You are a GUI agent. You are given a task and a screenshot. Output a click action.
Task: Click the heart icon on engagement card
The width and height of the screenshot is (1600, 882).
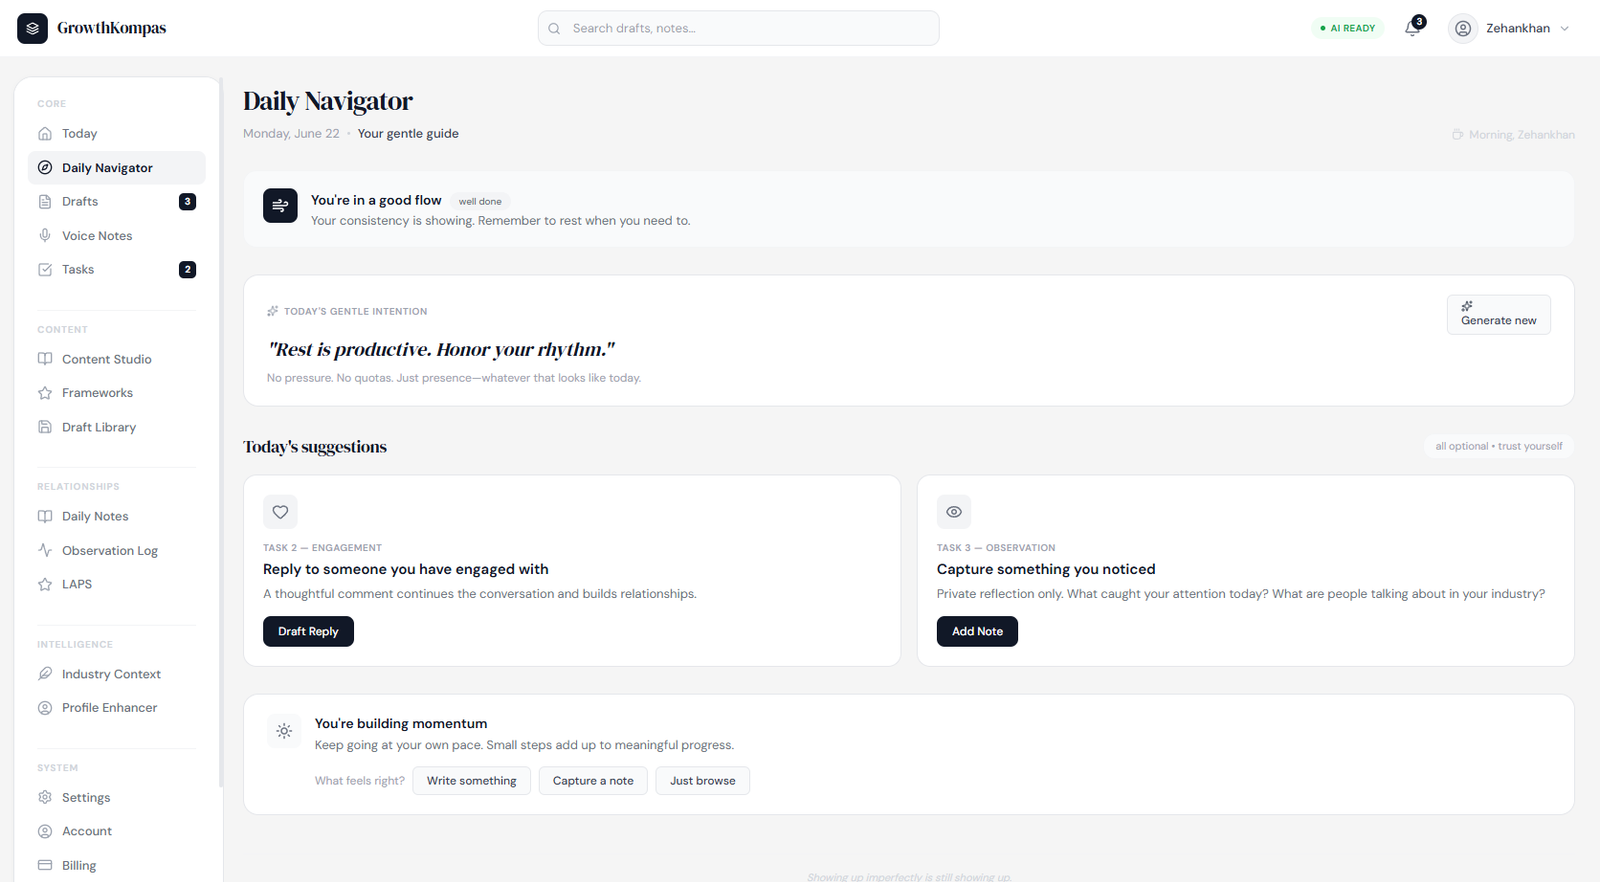point(280,512)
